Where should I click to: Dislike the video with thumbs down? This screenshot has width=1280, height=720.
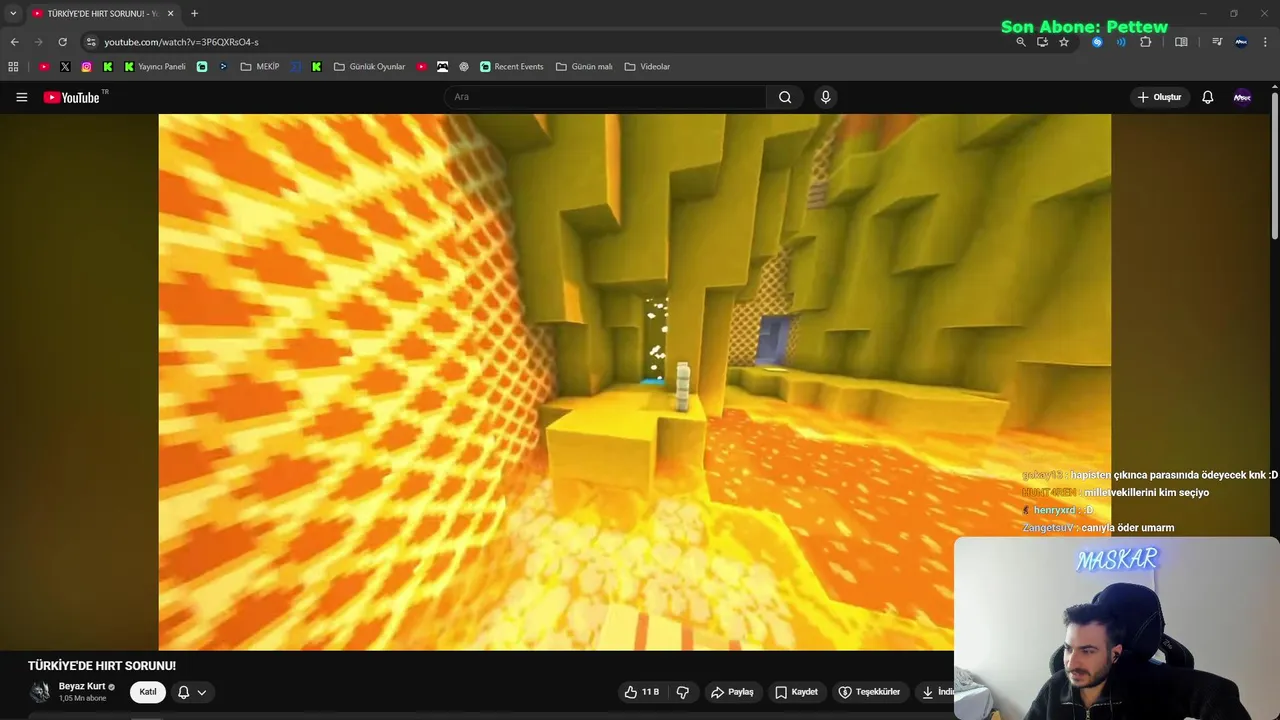(682, 692)
